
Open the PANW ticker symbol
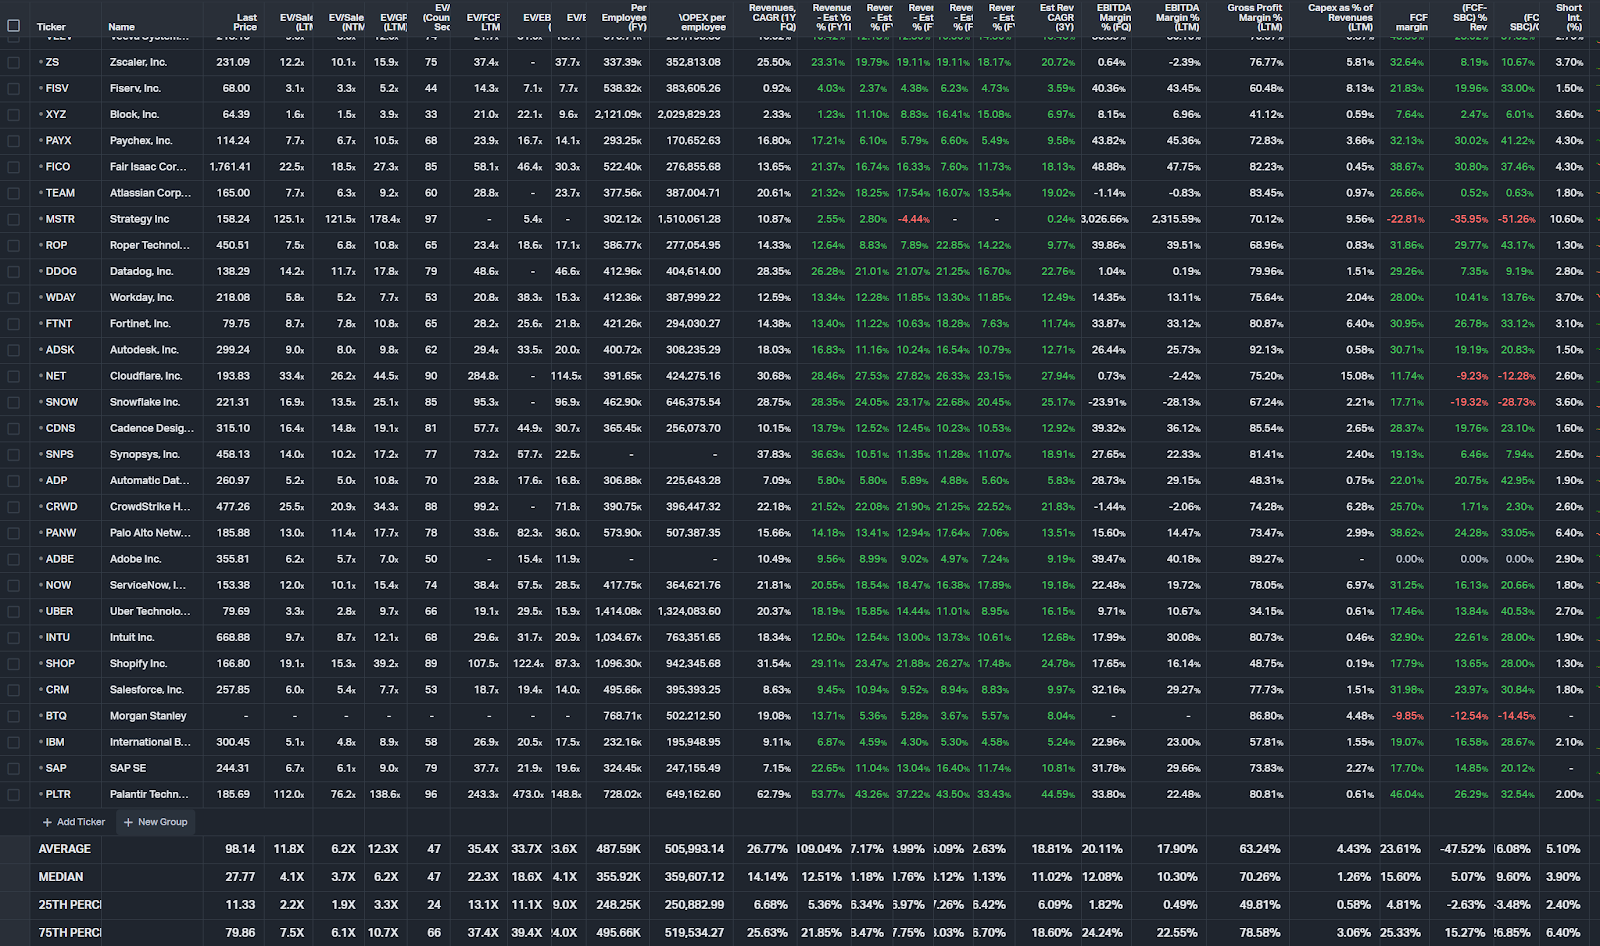point(61,533)
